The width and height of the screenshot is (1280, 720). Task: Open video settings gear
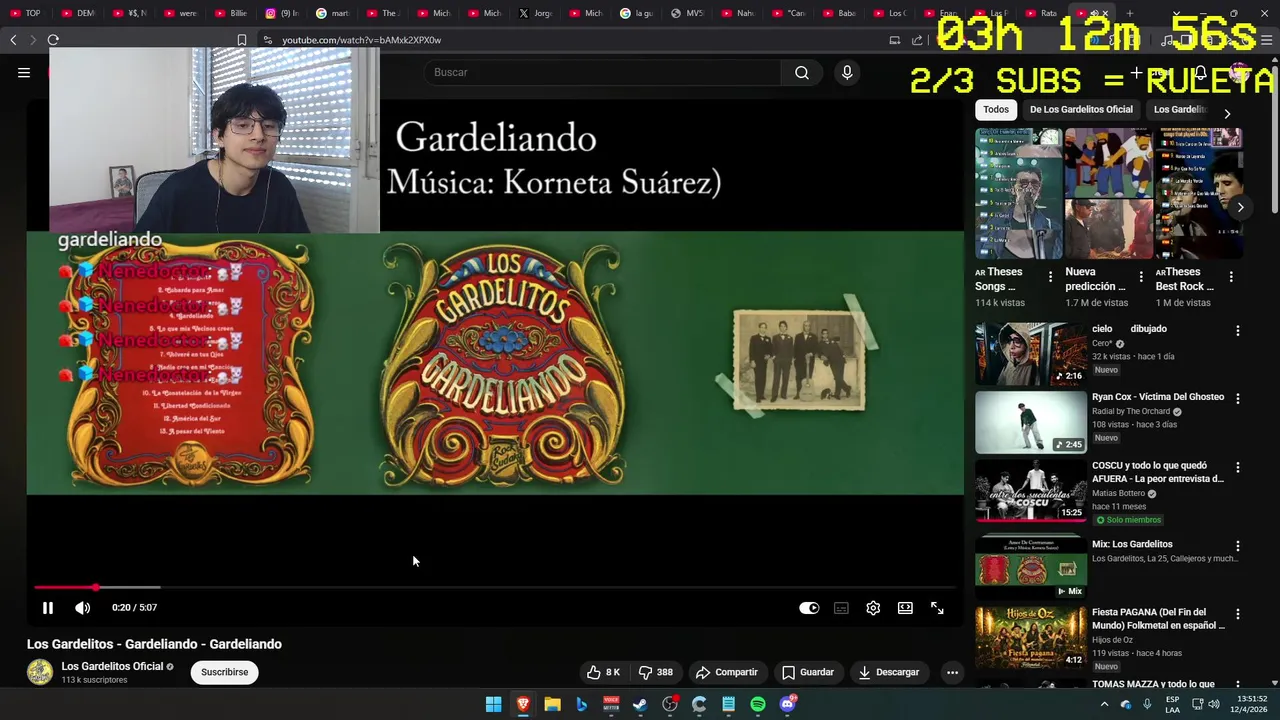click(873, 608)
